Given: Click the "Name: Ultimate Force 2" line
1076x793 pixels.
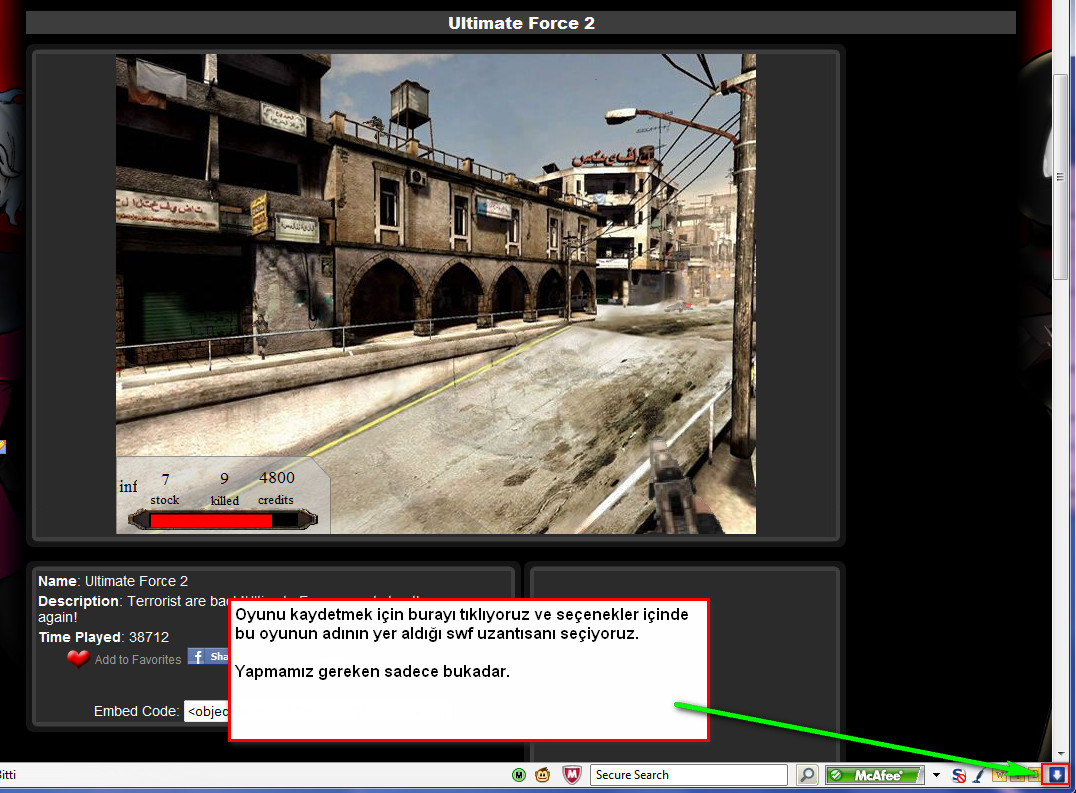Looking at the screenshot, I should [x=113, y=581].
